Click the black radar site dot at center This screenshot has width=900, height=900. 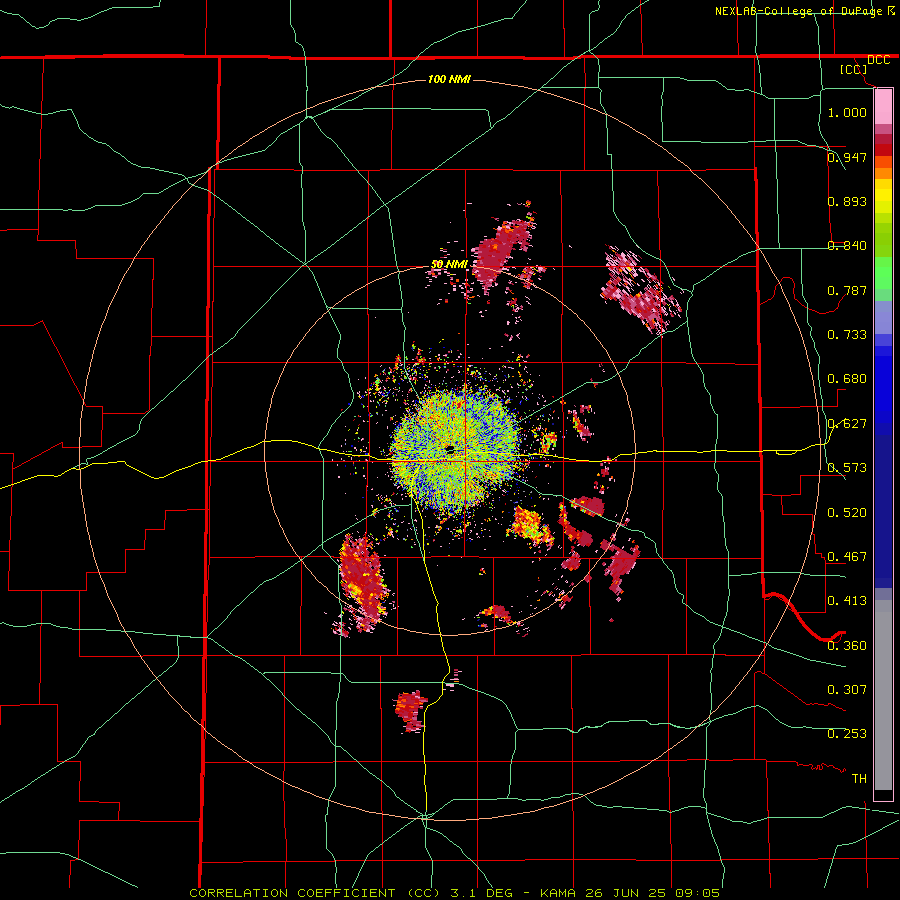pos(449,448)
